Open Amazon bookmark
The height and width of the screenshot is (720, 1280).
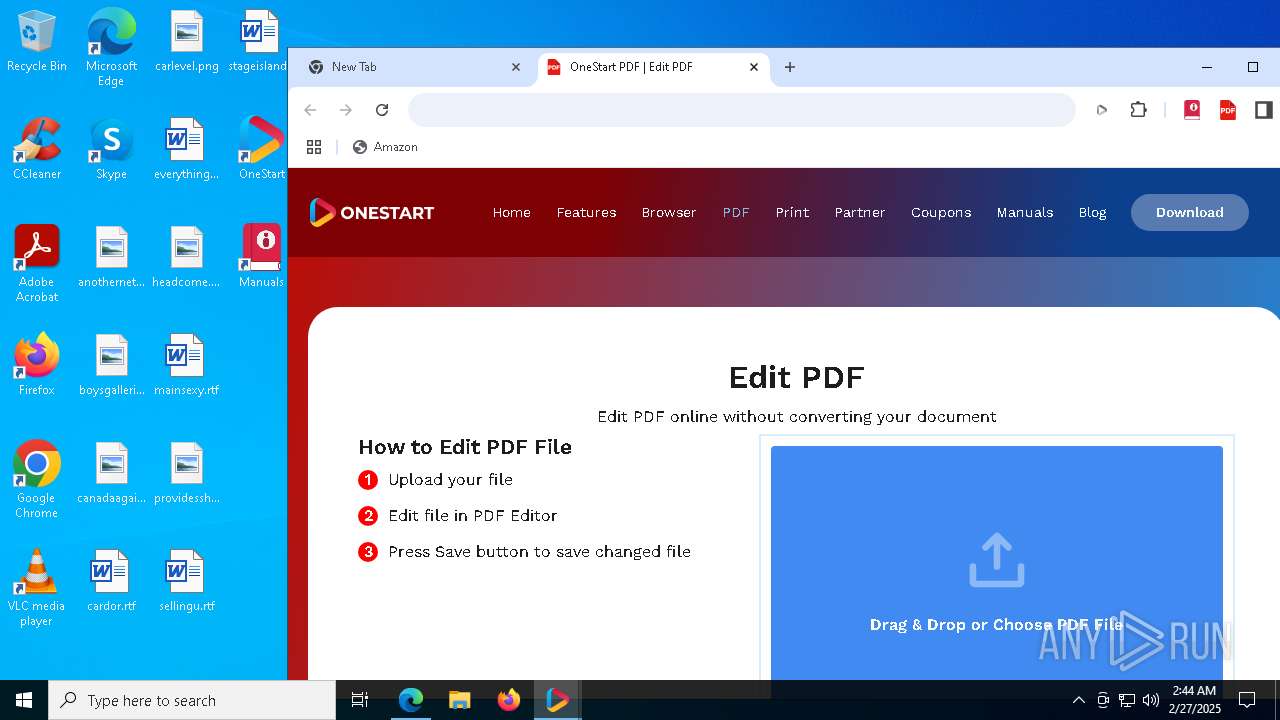click(x=385, y=147)
